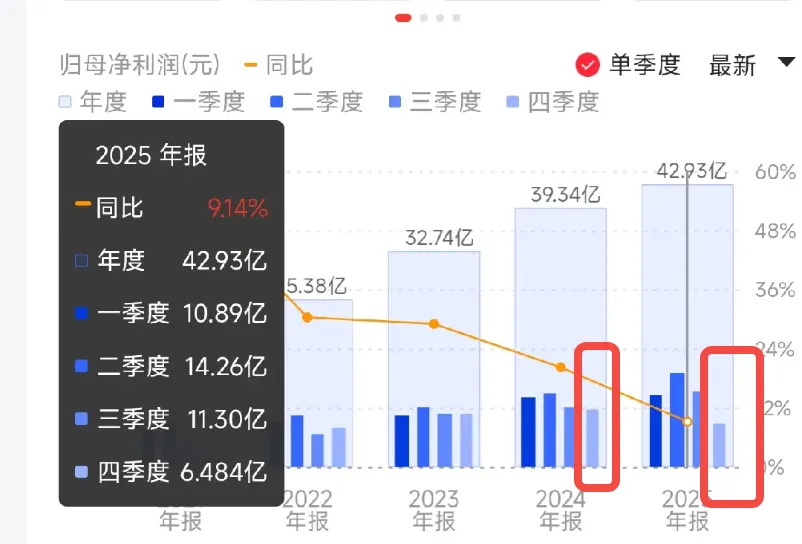Click the 归母净利润(元) chart title
The width and height of the screenshot is (802, 544).
140,65
